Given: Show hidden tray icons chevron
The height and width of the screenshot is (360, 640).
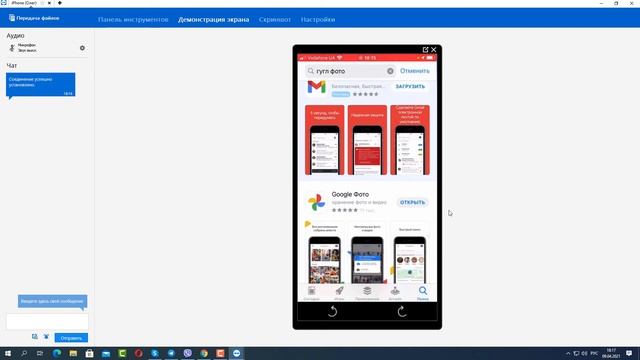Looking at the screenshot, I should 568,353.
